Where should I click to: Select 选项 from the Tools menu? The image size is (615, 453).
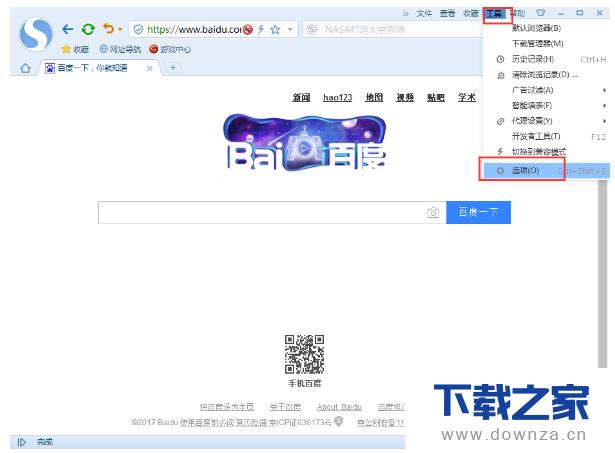(525, 171)
